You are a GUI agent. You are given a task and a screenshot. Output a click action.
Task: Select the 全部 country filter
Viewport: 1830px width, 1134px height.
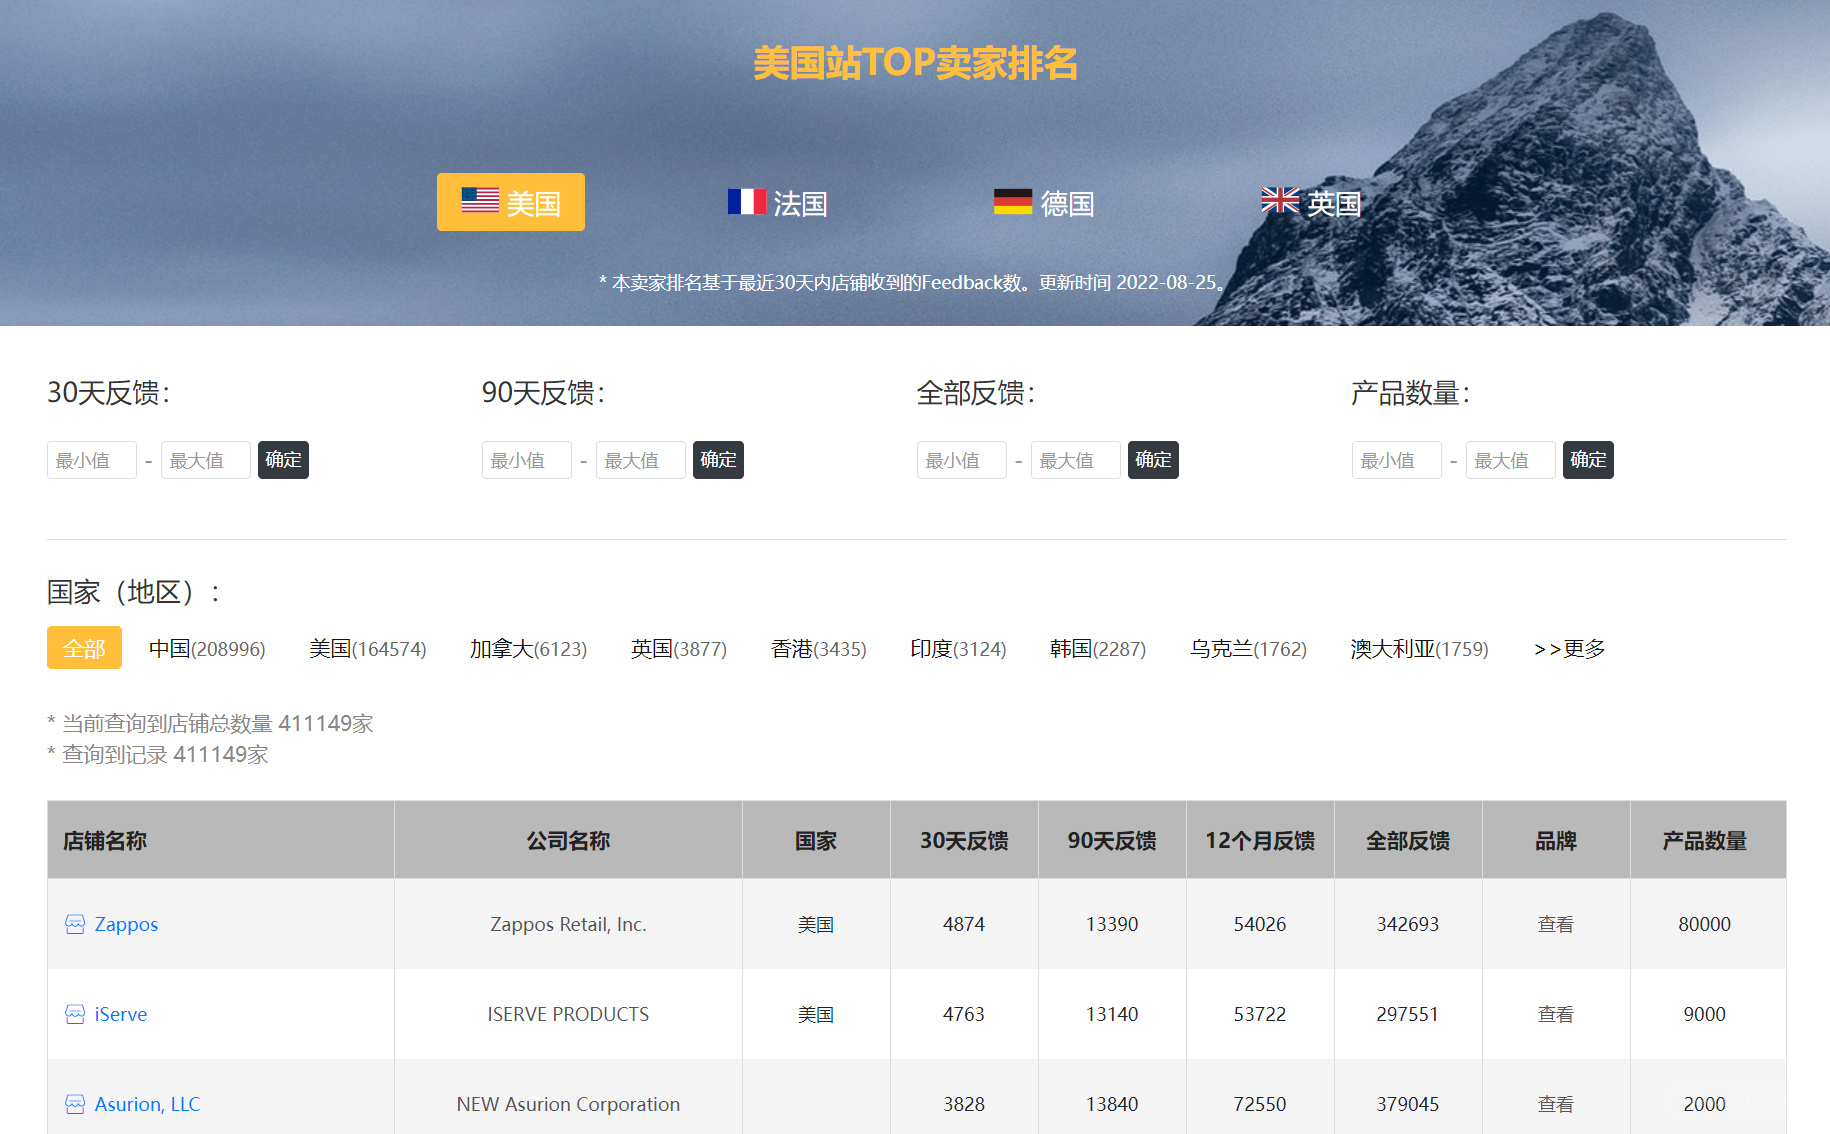(x=84, y=648)
